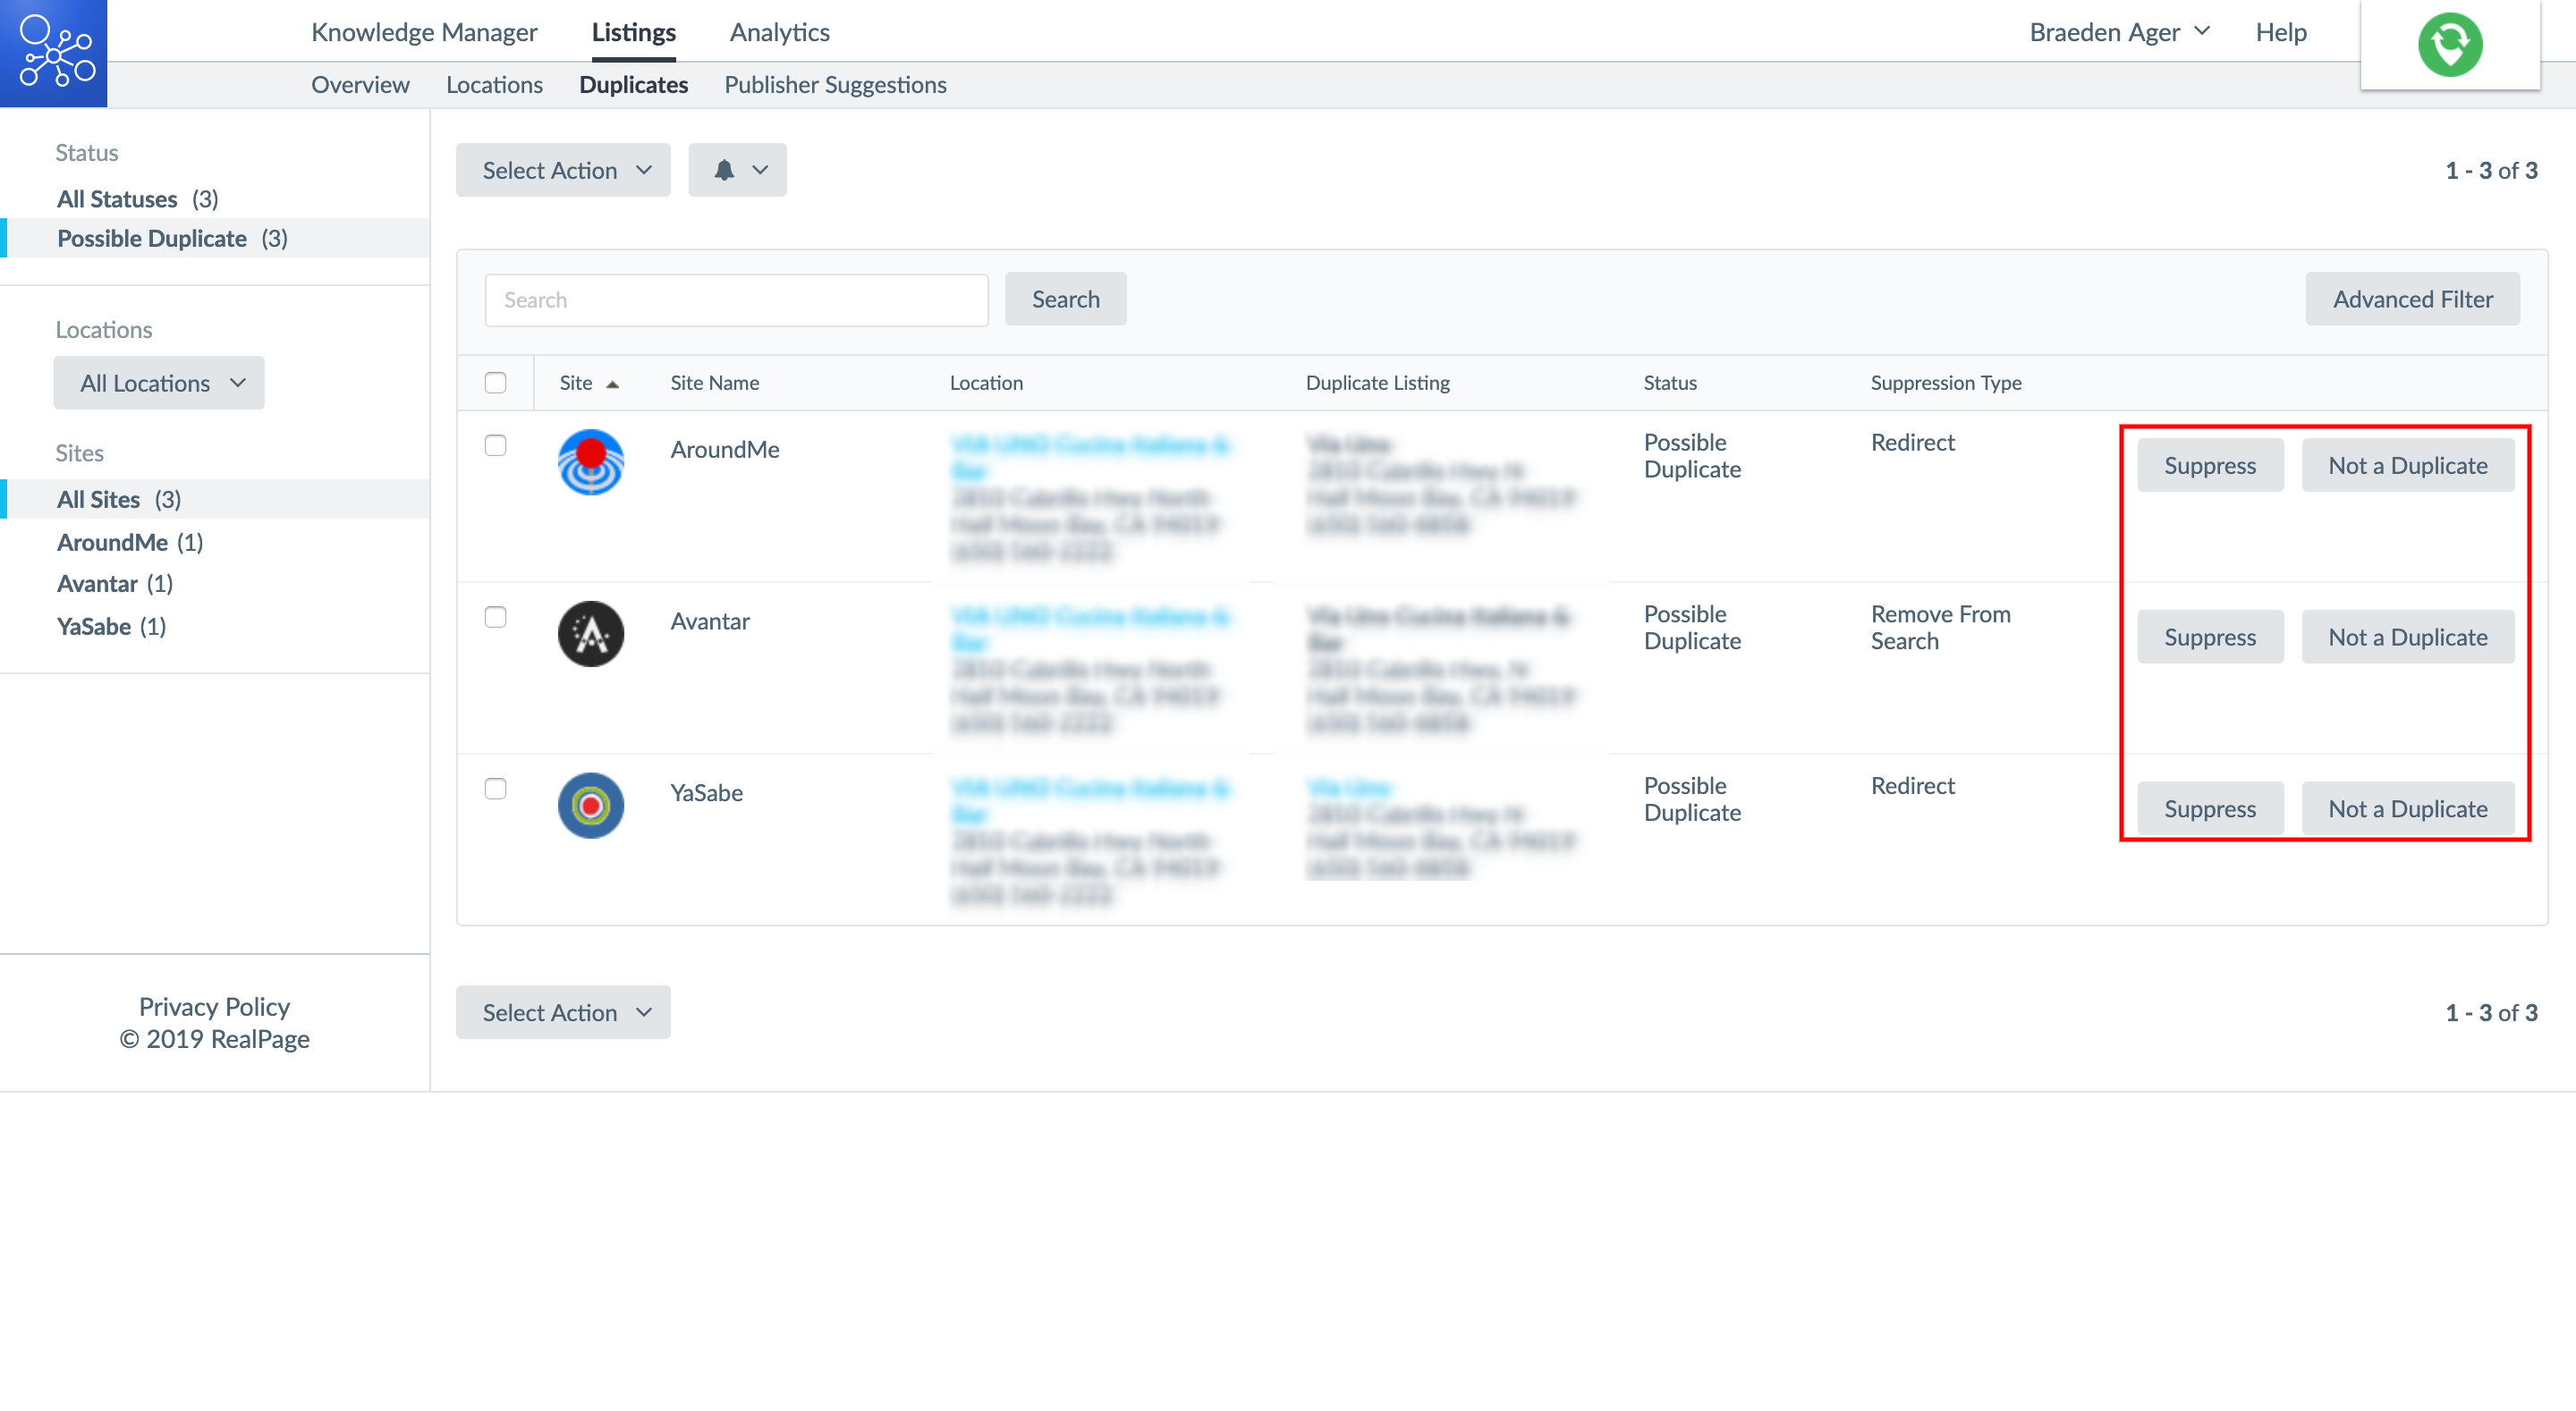Click the Site Name column header
This screenshot has width=2576, height=1411.
point(714,383)
